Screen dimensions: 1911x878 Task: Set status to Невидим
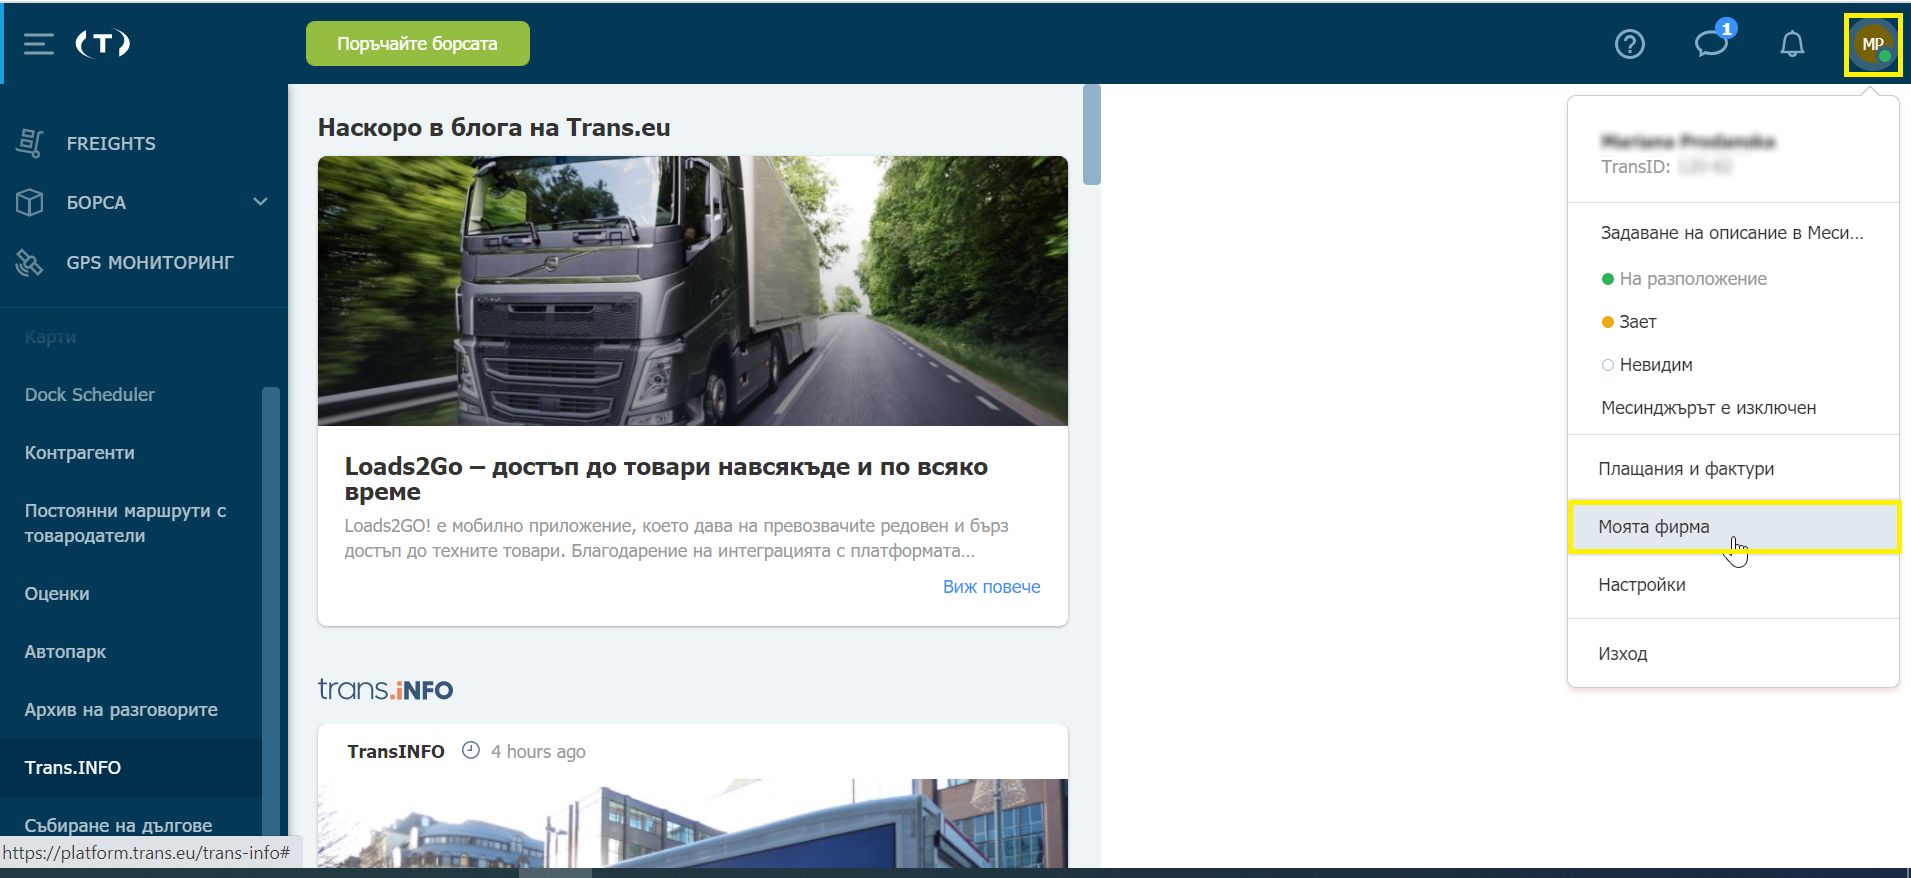[1647, 365]
